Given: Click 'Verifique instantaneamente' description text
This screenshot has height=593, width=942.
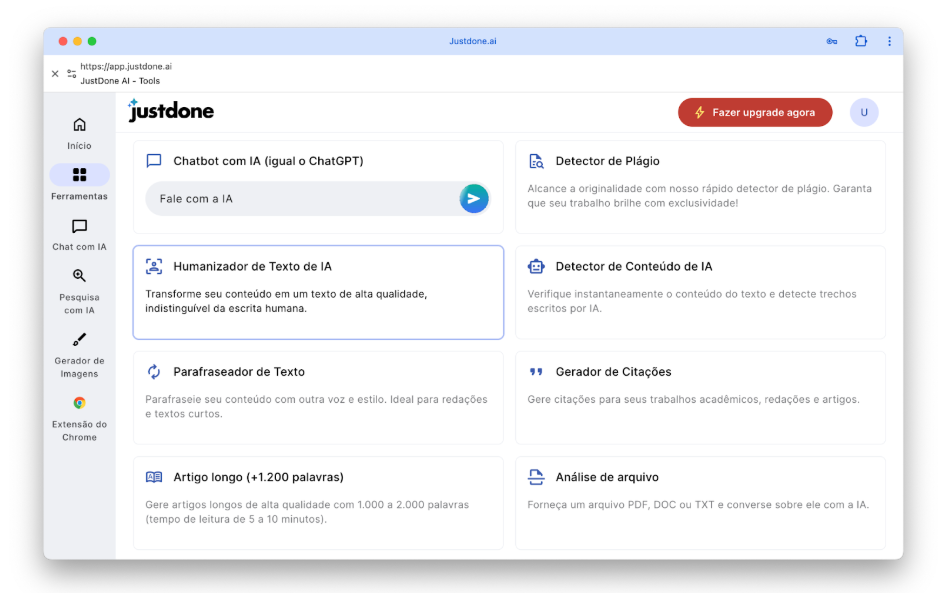Looking at the screenshot, I should 691,301.
